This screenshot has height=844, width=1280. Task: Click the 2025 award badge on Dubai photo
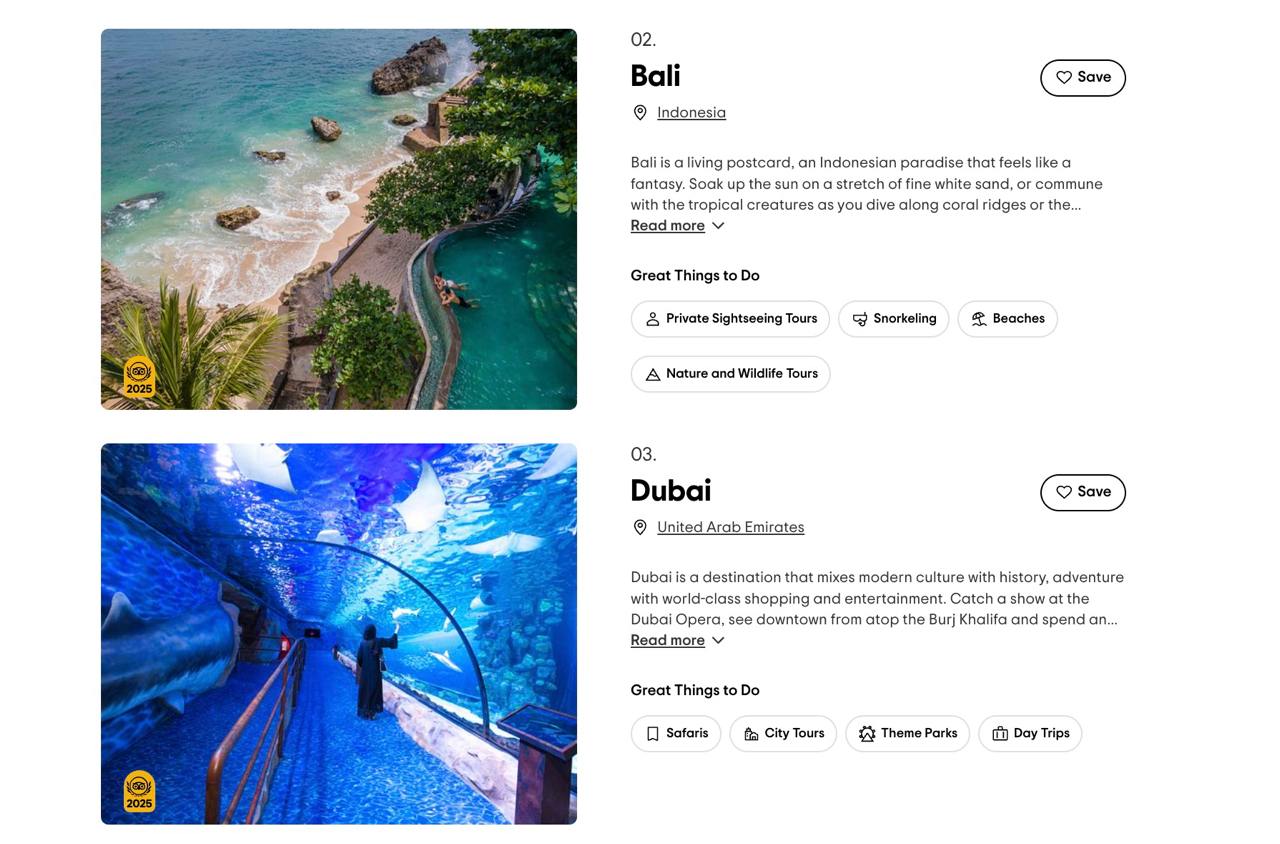point(139,792)
